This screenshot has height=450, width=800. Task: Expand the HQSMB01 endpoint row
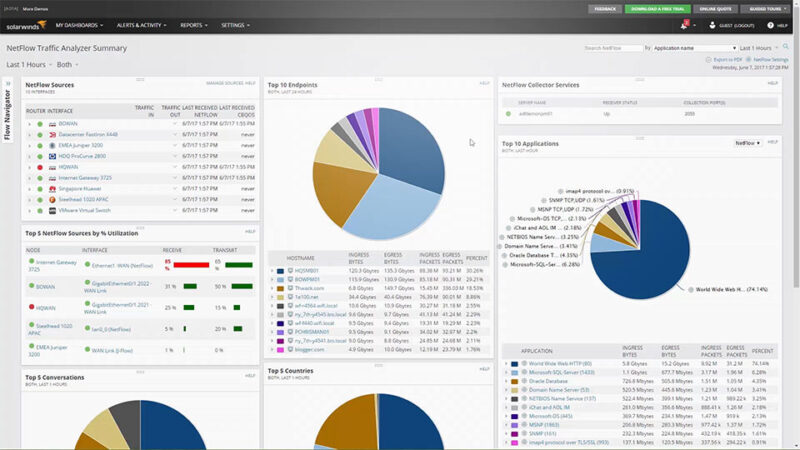[273, 270]
